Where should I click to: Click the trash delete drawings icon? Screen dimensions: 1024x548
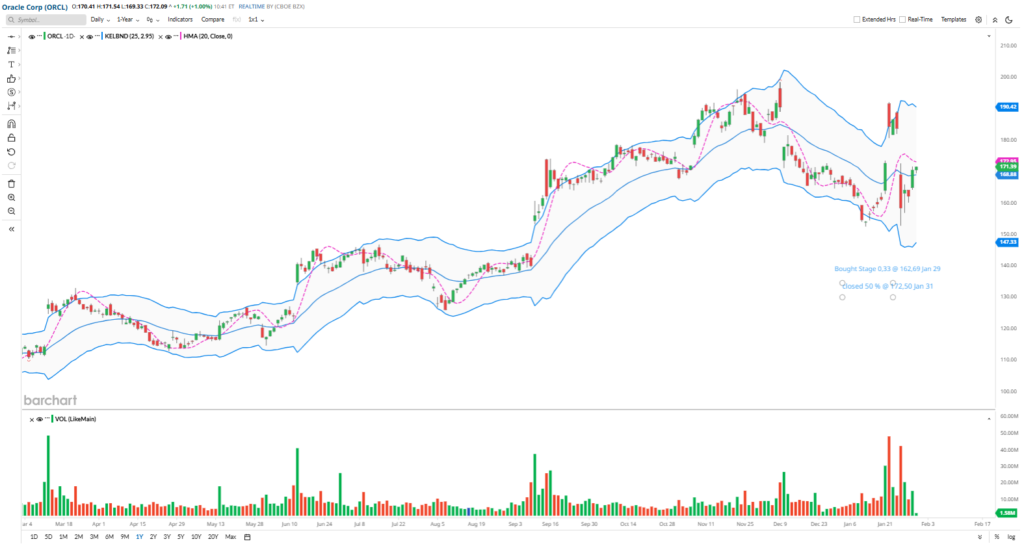pos(11,184)
